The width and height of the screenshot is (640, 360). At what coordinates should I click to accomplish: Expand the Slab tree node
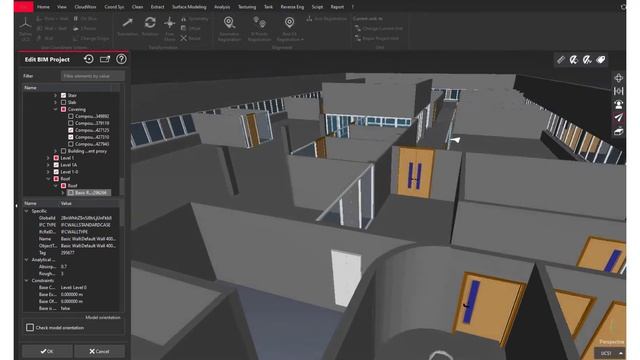click(56, 102)
